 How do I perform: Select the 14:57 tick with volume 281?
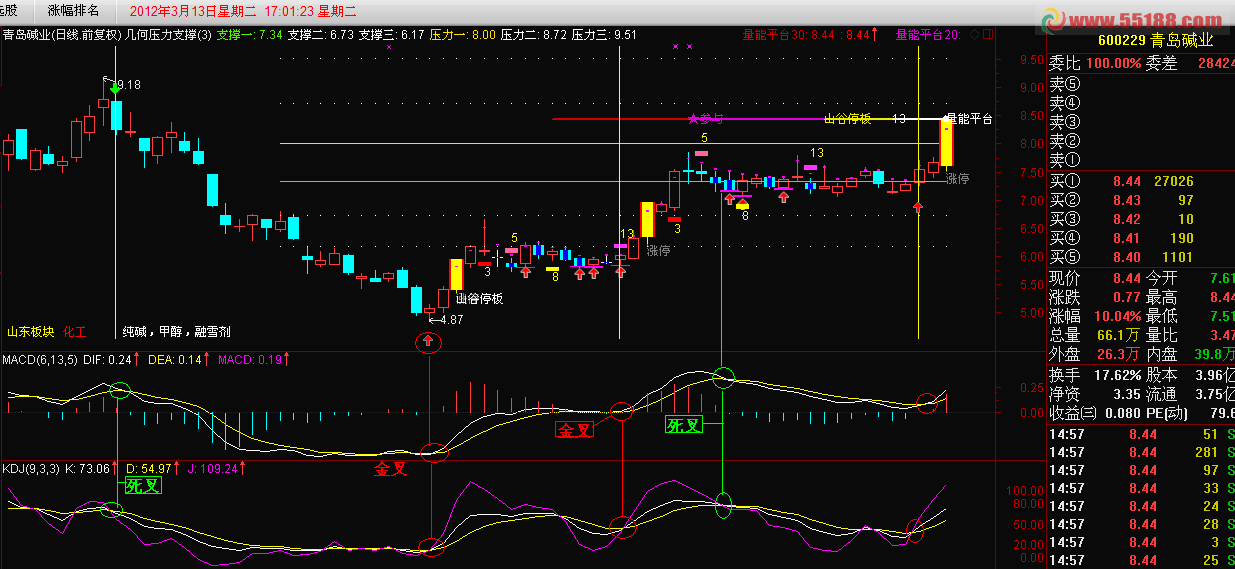[x=1140, y=452]
